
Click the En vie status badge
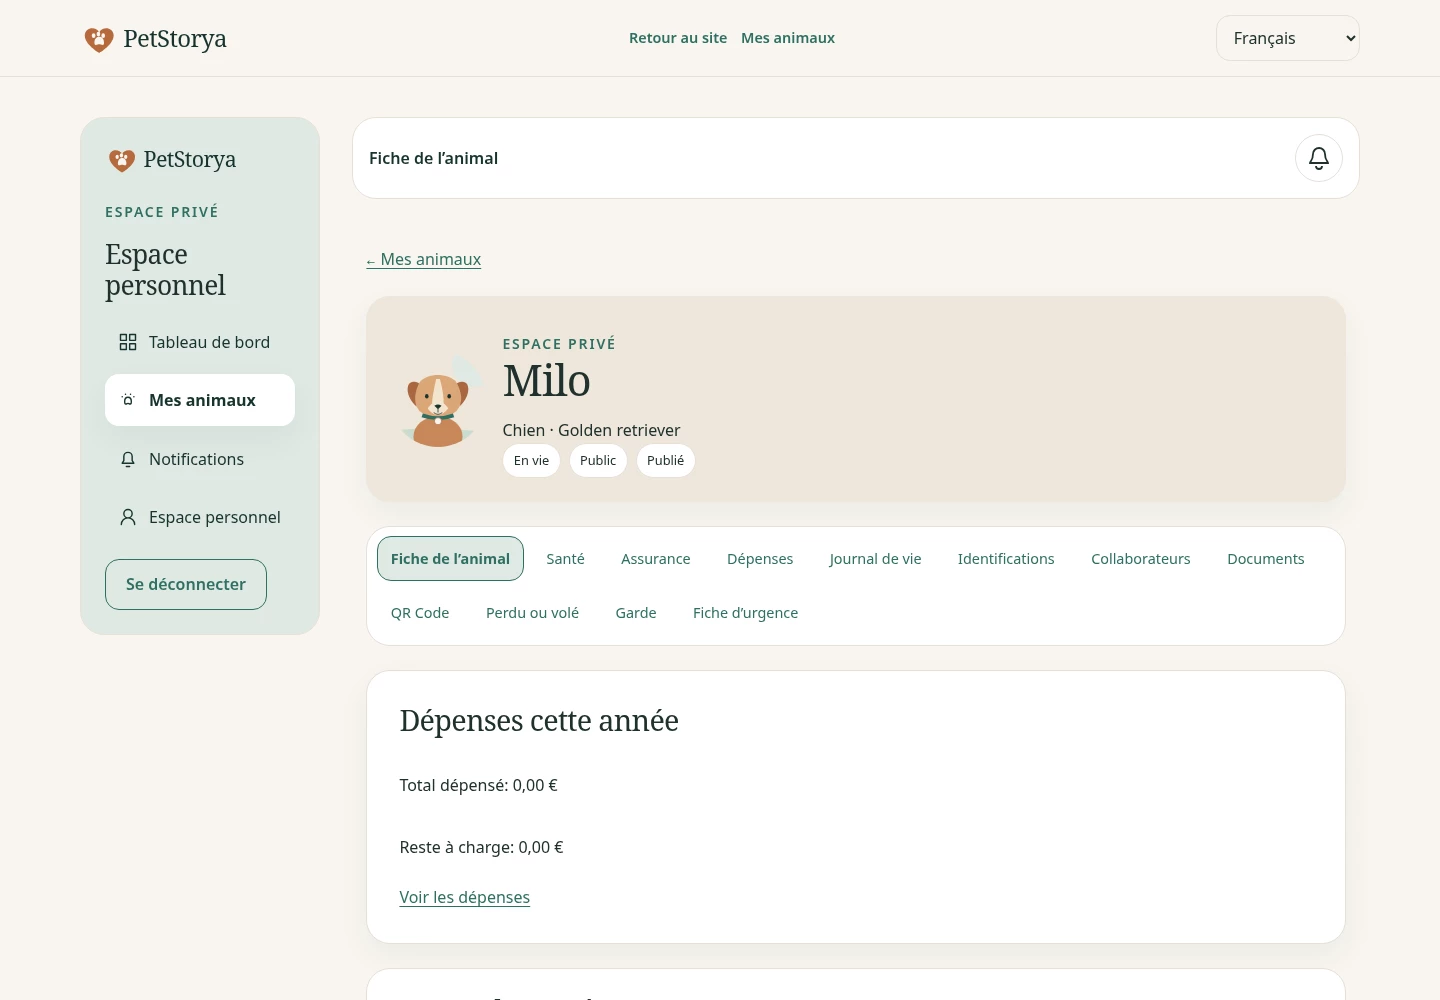(531, 461)
